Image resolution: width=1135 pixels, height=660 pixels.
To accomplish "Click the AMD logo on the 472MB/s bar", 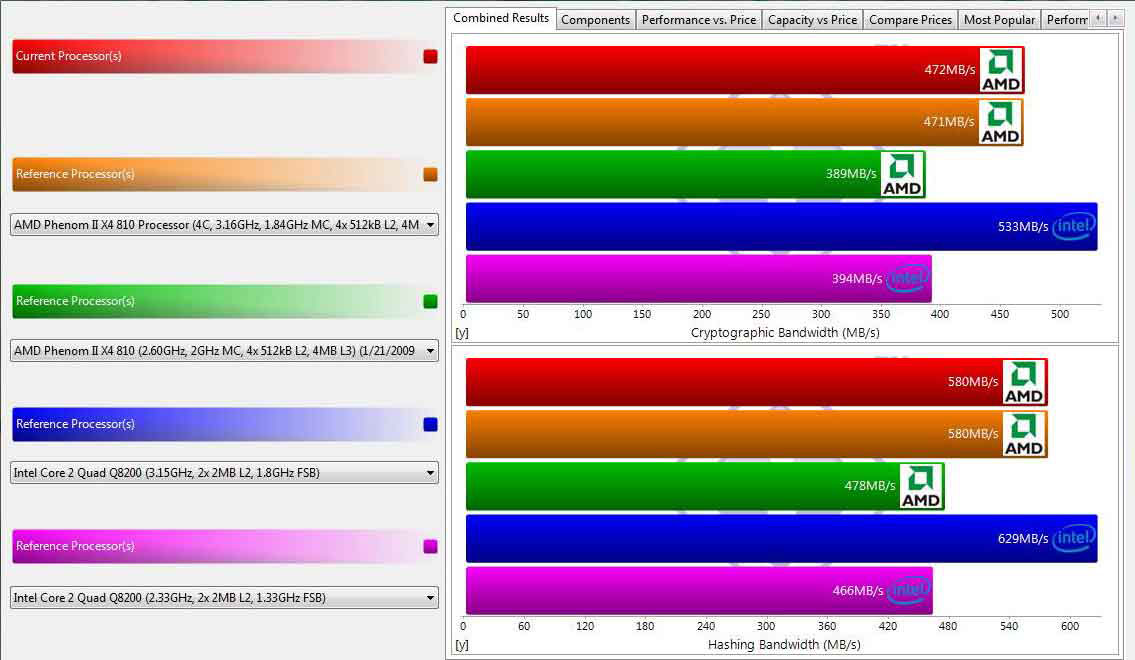I will pyautogui.click(x=1001, y=70).
